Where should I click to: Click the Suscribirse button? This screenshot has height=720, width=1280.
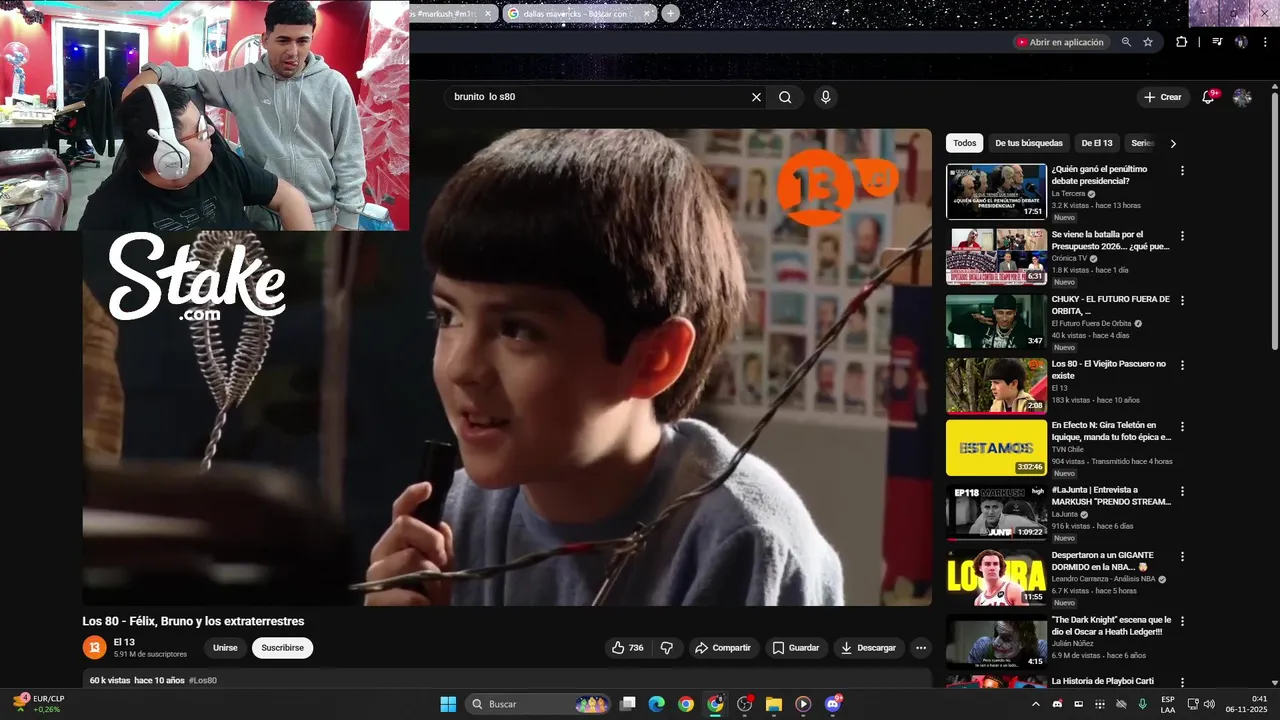coord(282,648)
